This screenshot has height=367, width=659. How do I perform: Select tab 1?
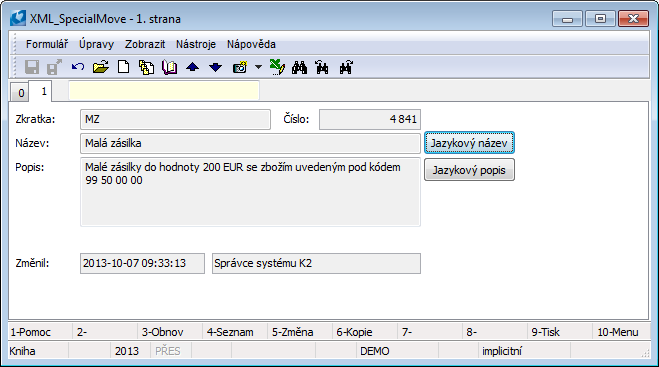[x=42, y=91]
